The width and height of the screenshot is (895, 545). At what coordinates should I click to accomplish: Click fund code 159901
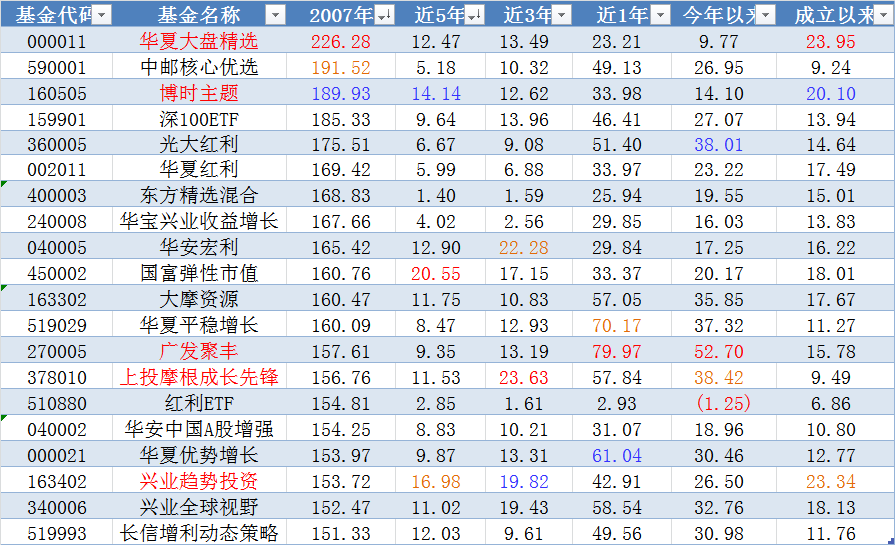click(x=57, y=120)
